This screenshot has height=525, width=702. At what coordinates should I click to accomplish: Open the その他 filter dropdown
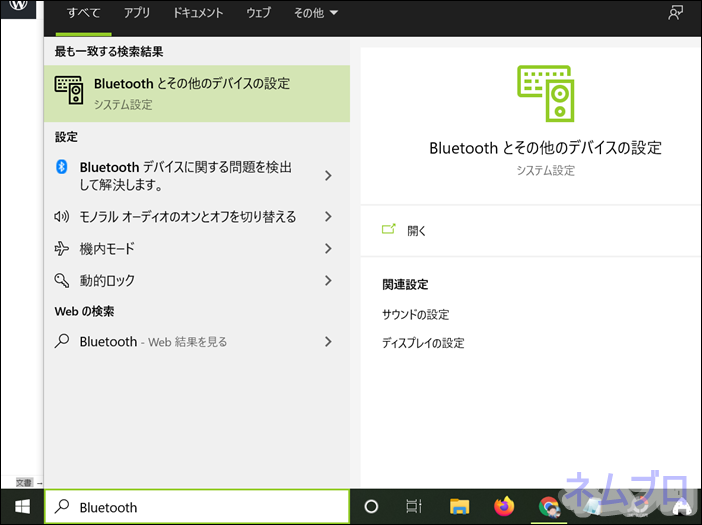tap(316, 14)
